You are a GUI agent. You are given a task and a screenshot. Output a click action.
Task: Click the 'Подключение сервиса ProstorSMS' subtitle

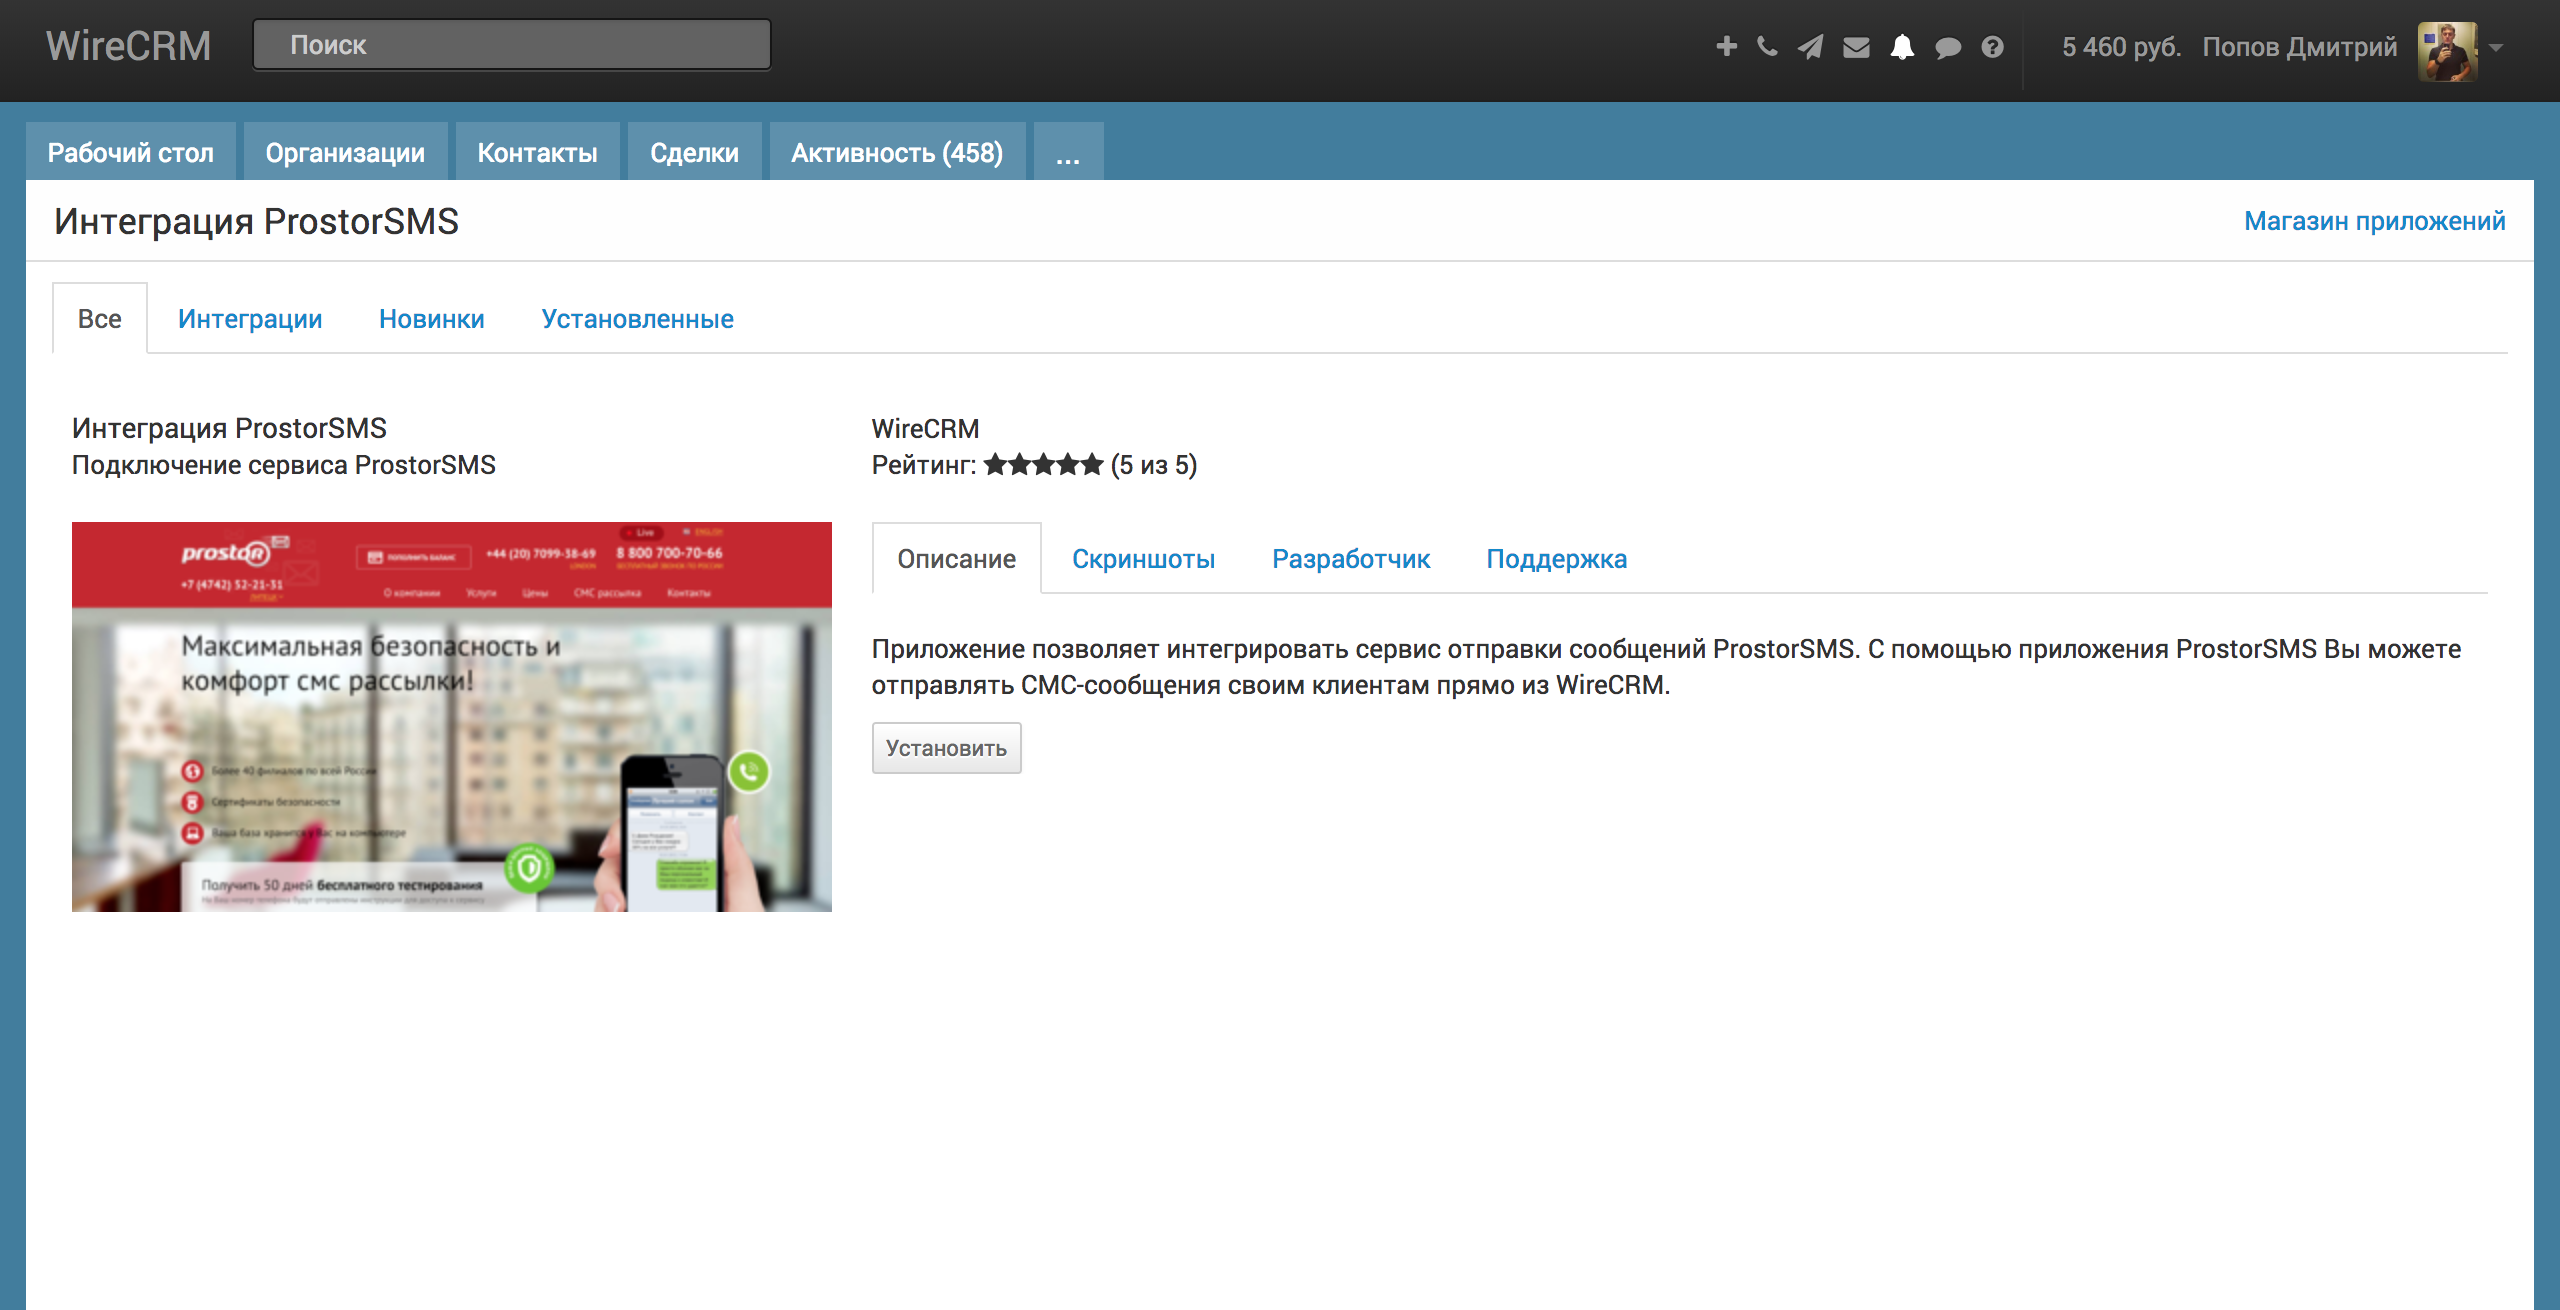coord(284,465)
